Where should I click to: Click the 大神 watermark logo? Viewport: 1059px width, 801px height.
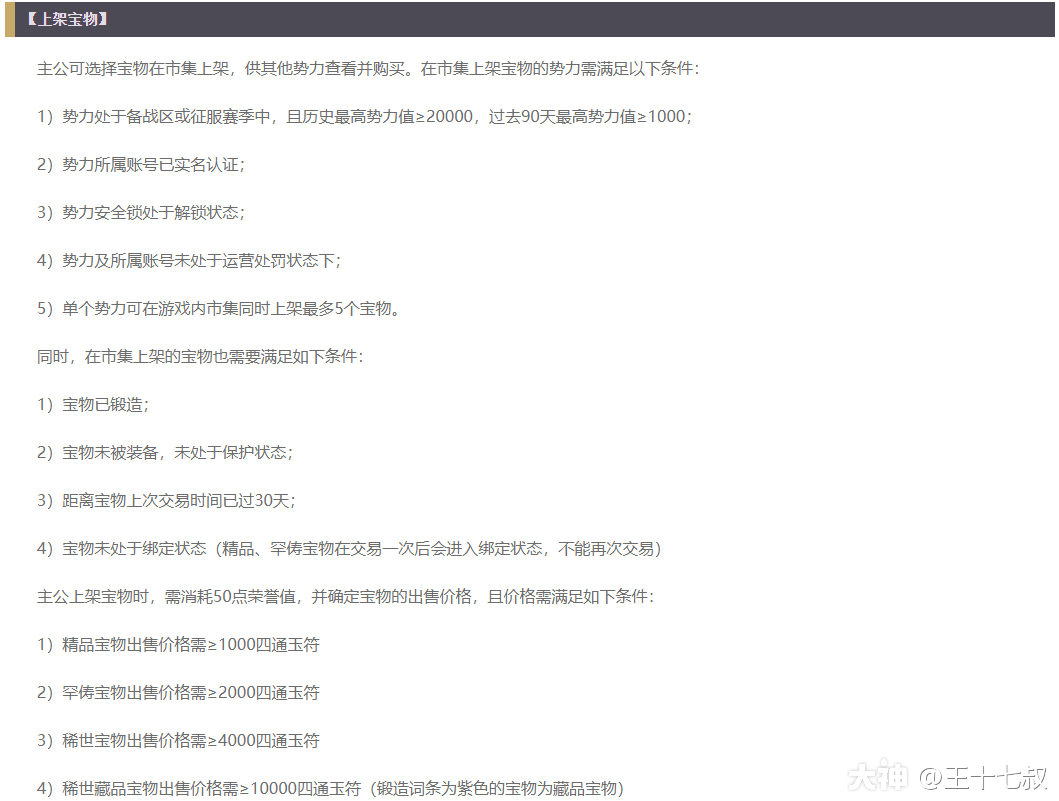click(877, 777)
